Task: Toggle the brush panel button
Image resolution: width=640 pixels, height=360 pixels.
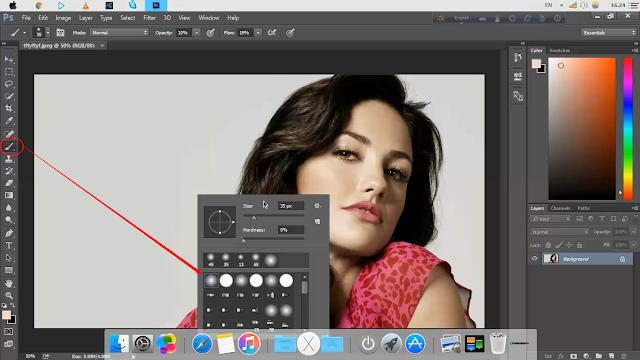Action: [60, 33]
